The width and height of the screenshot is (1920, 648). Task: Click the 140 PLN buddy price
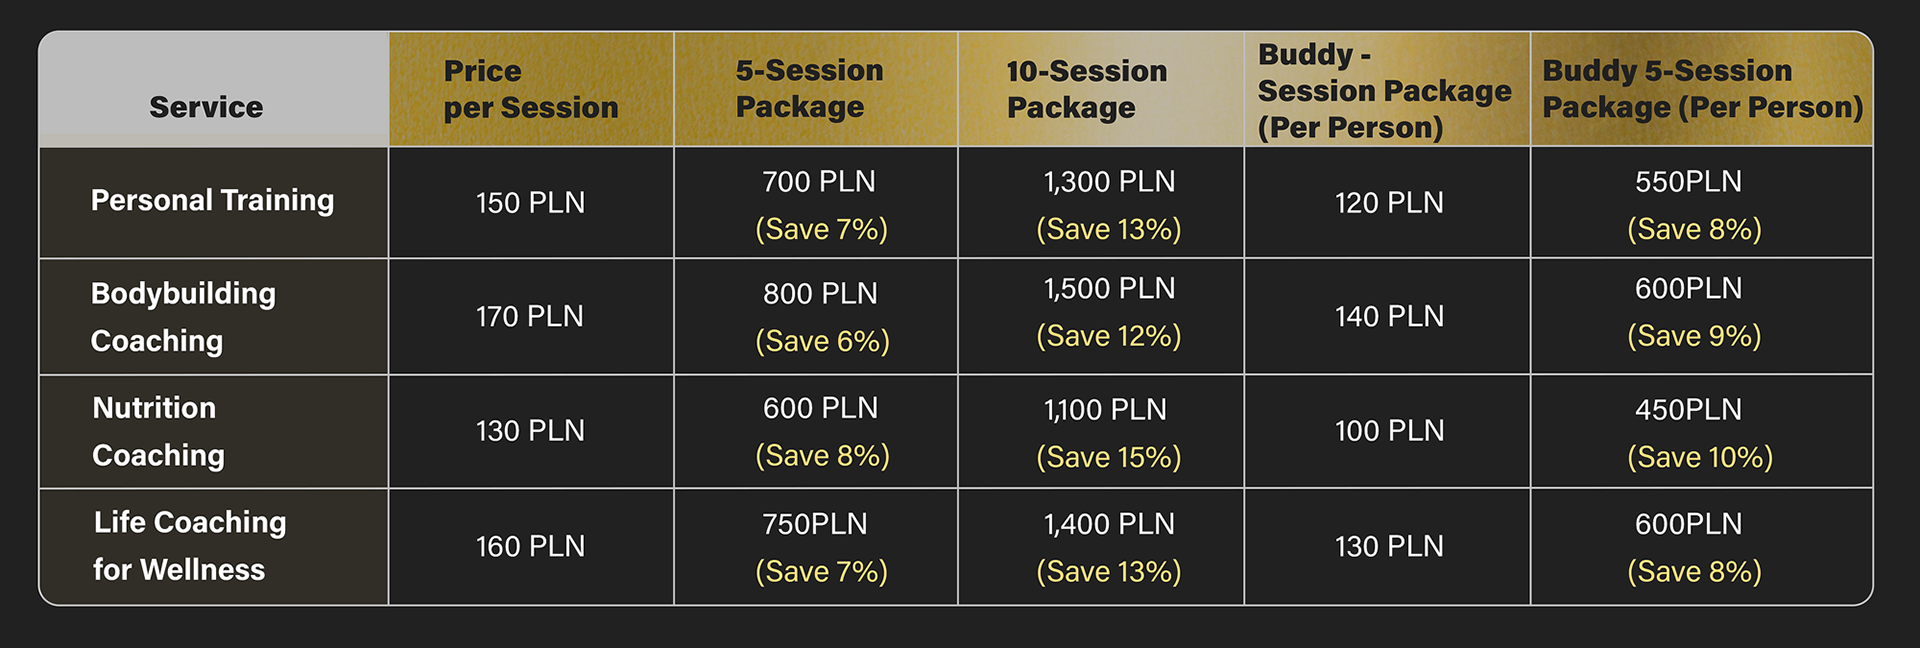coord(1389,317)
